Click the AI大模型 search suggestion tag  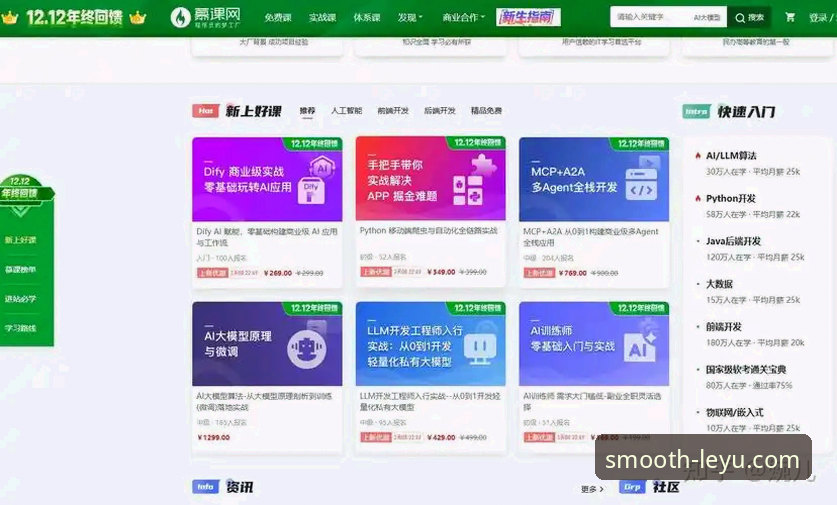coord(707,18)
